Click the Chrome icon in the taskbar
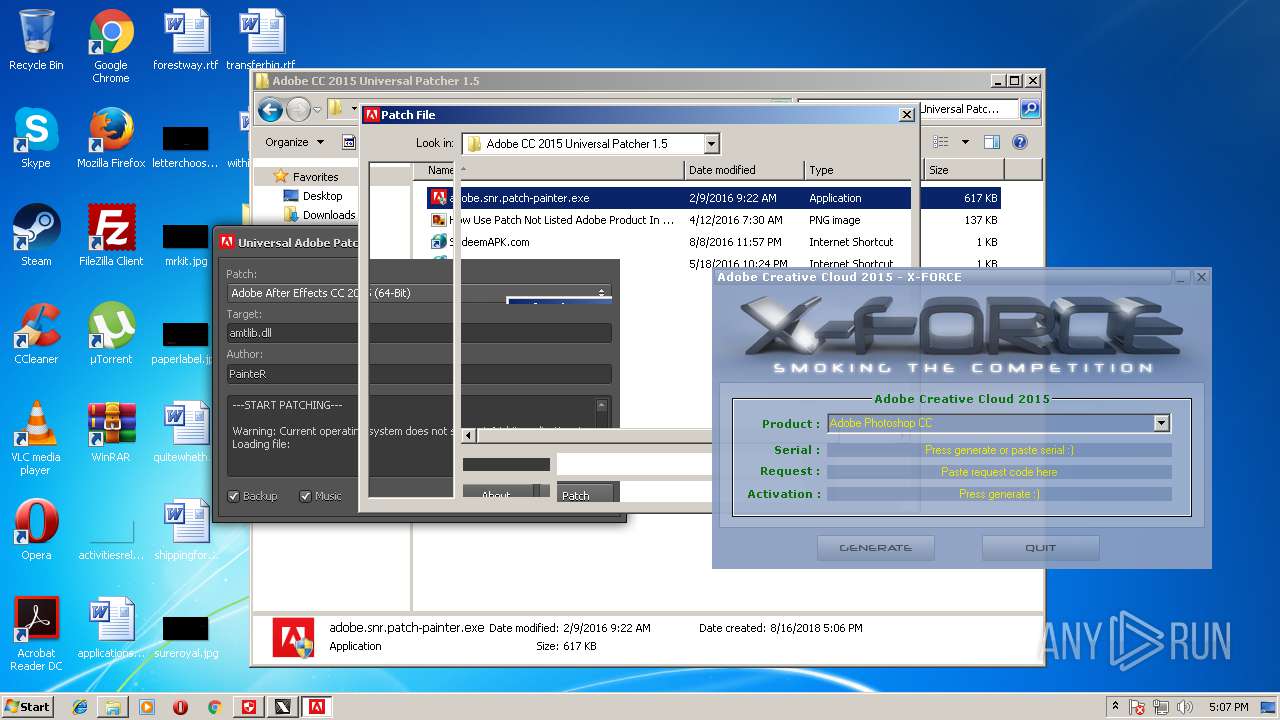The image size is (1280, 720). [x=214, y=707]
